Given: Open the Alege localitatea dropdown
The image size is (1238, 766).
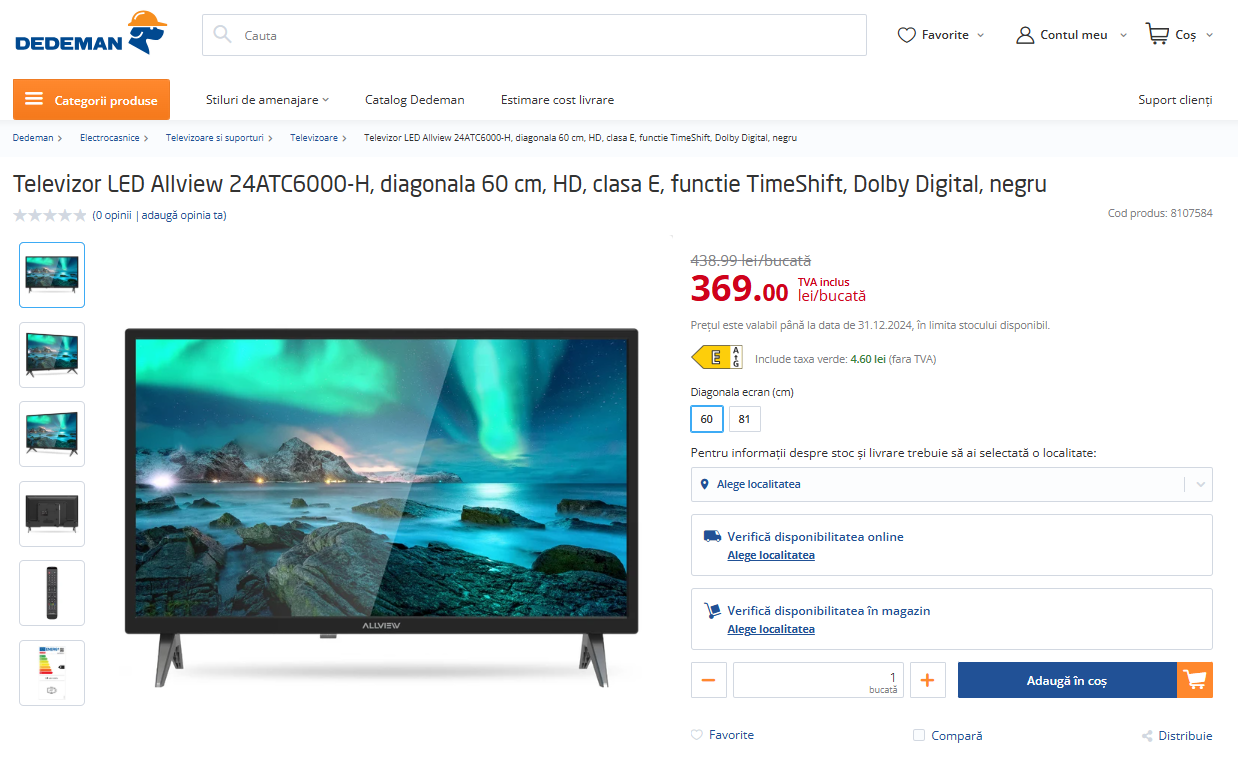Looking at the screenshot, I should 952,484.
